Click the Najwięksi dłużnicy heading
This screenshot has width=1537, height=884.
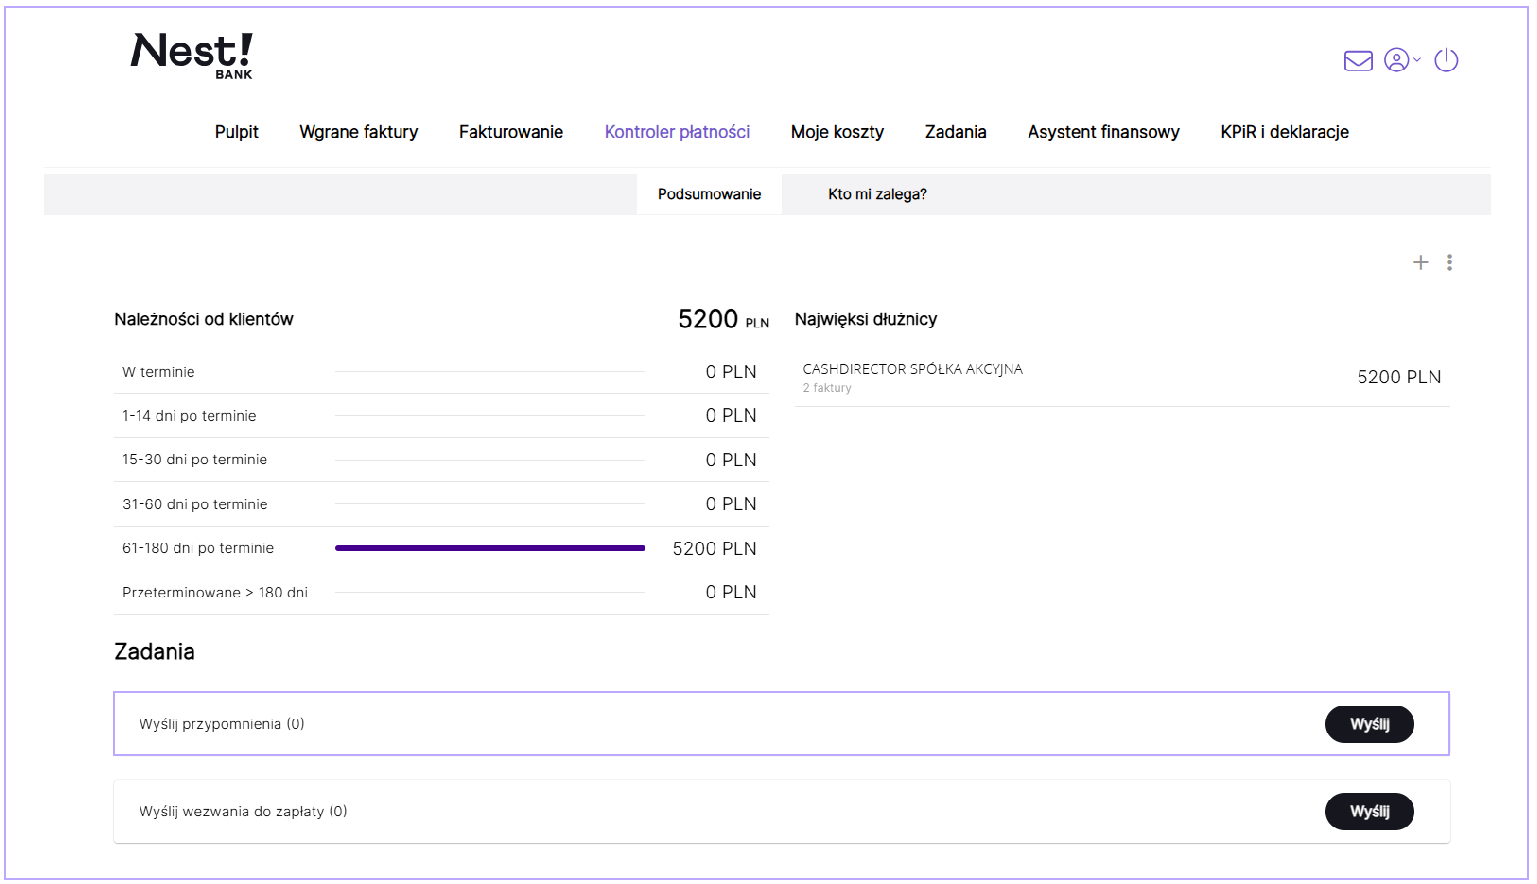[866, 319]
